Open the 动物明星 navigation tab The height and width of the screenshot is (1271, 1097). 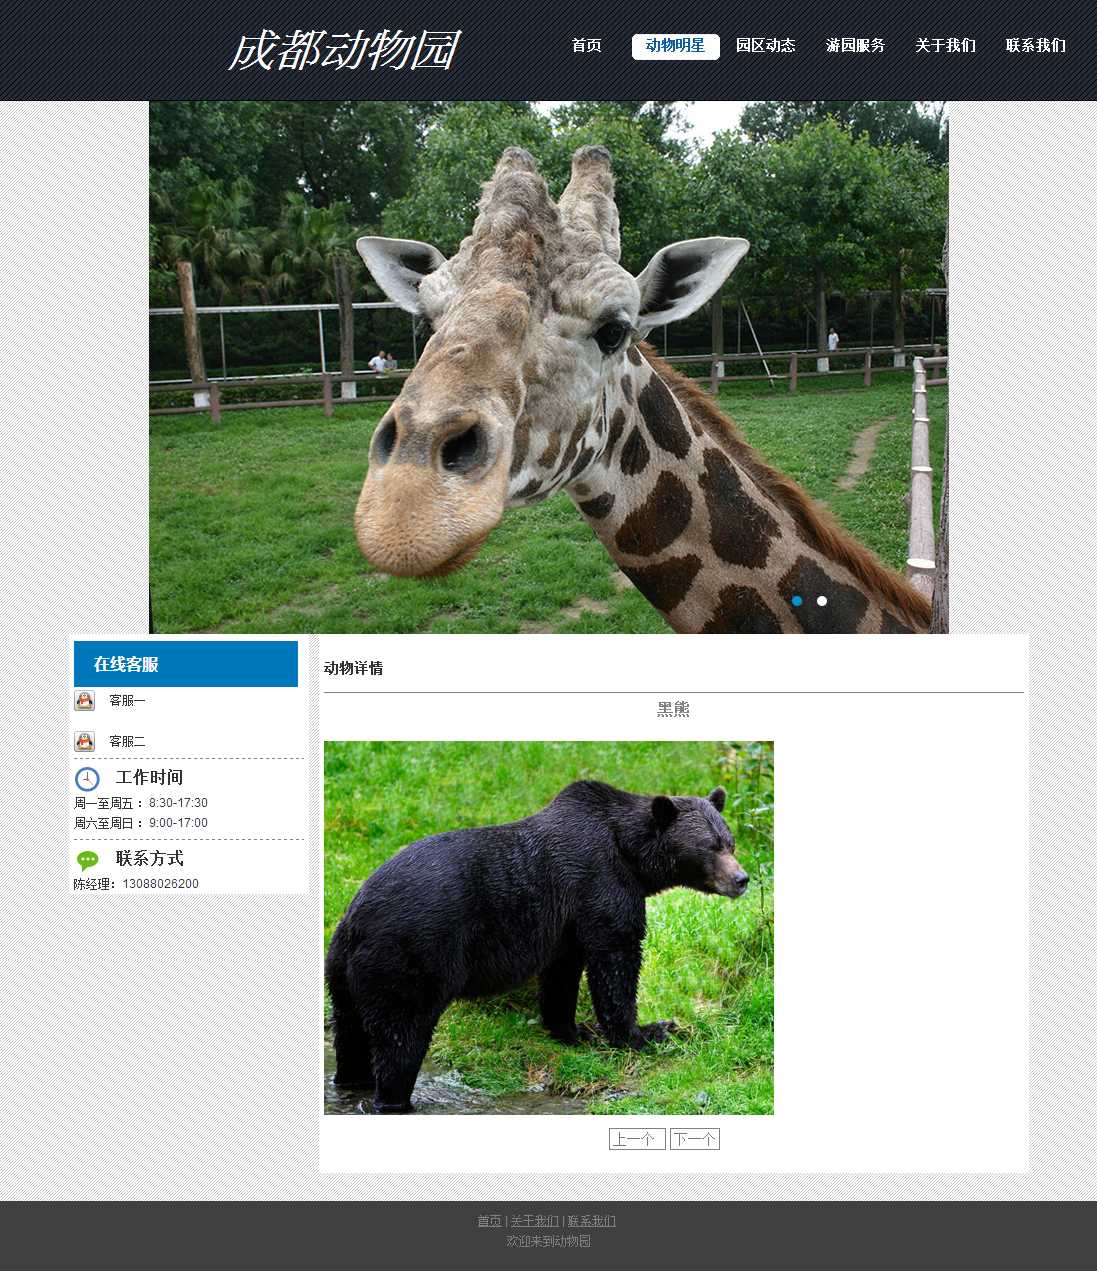(675, 46)
